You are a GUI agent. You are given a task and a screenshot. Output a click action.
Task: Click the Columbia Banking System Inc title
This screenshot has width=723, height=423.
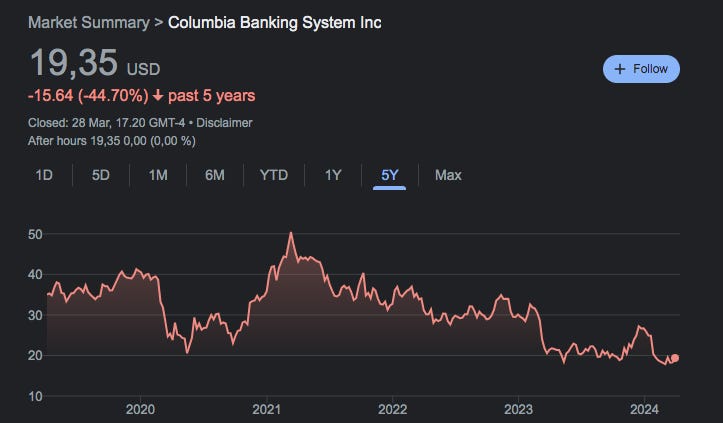(274, 23)
